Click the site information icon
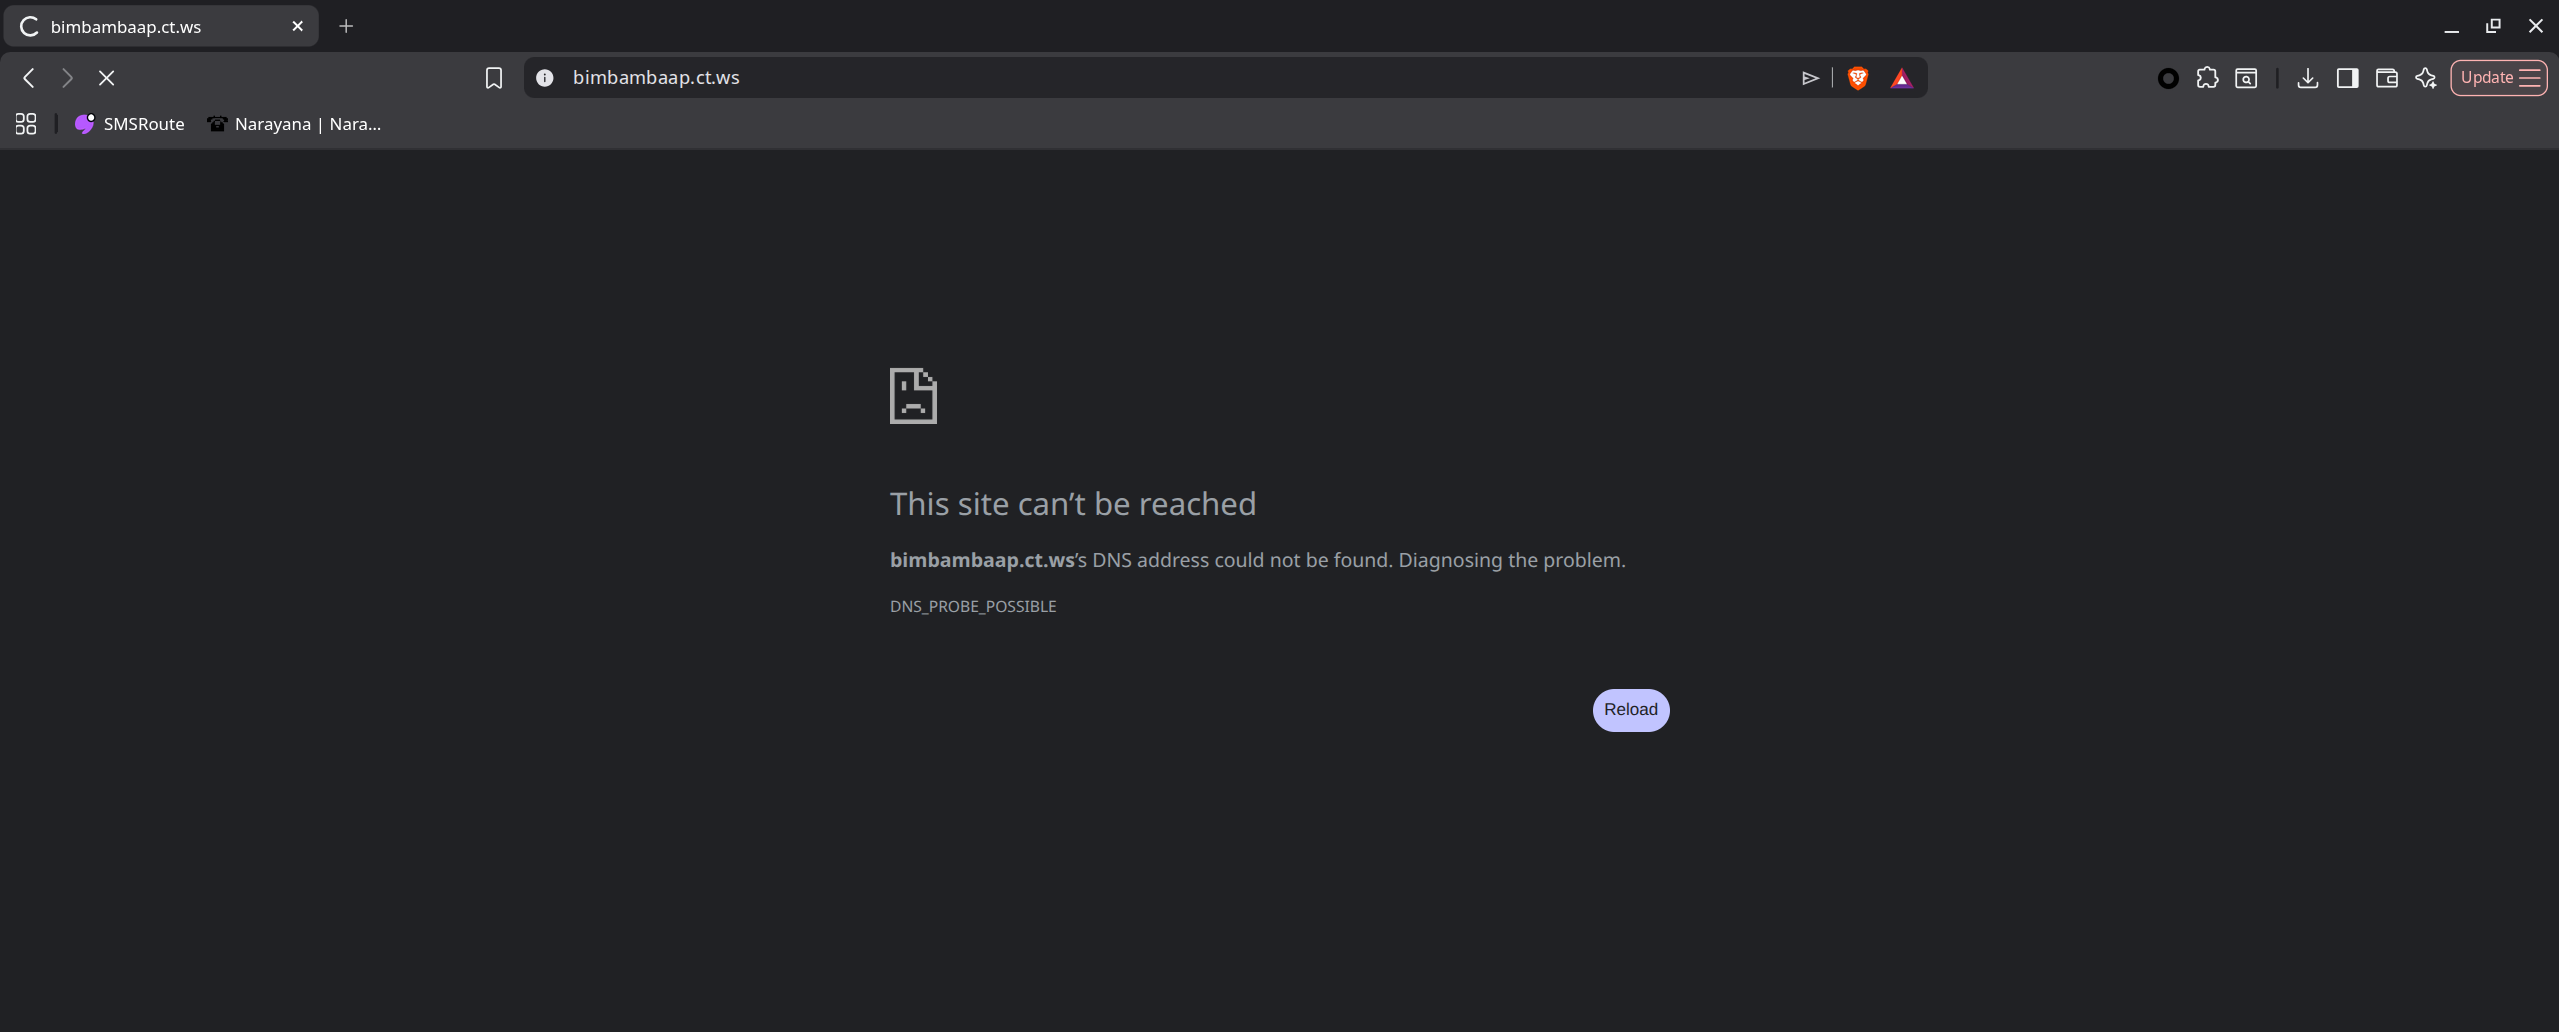 click(x=545, y=78)
